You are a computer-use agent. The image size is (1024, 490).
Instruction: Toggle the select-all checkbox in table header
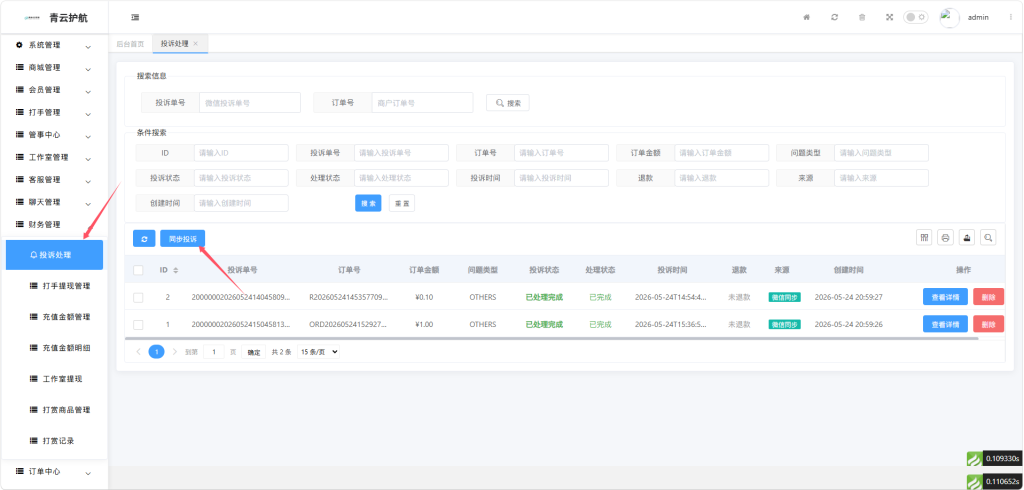[x=138, y=270]
